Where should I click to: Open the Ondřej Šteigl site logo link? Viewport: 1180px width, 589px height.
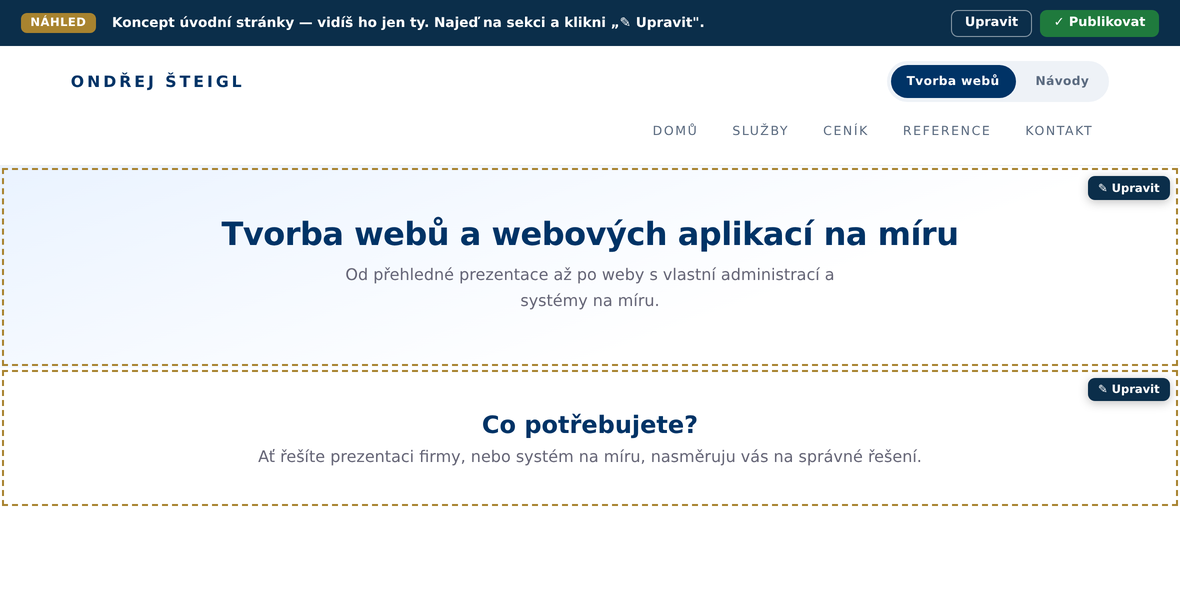click(157, 81)
